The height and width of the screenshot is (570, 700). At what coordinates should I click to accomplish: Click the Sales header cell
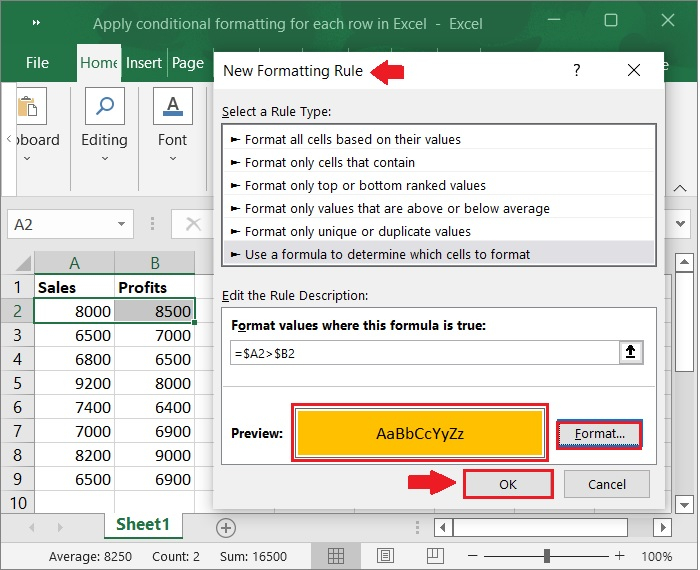pyautogui.click(x=75, y=287)
